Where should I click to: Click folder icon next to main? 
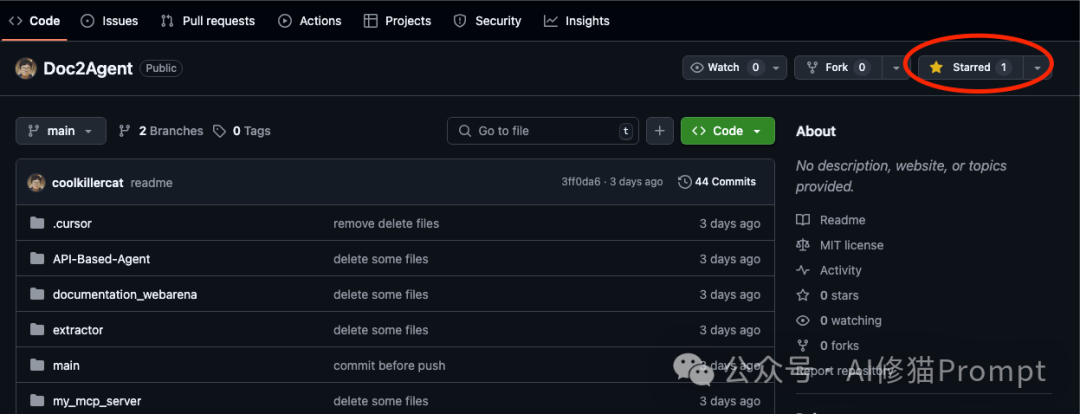[37, 366]
